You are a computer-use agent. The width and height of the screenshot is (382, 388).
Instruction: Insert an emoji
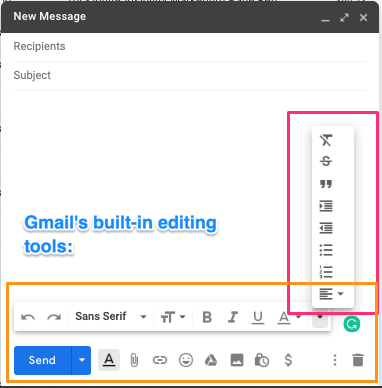[186, 360]
